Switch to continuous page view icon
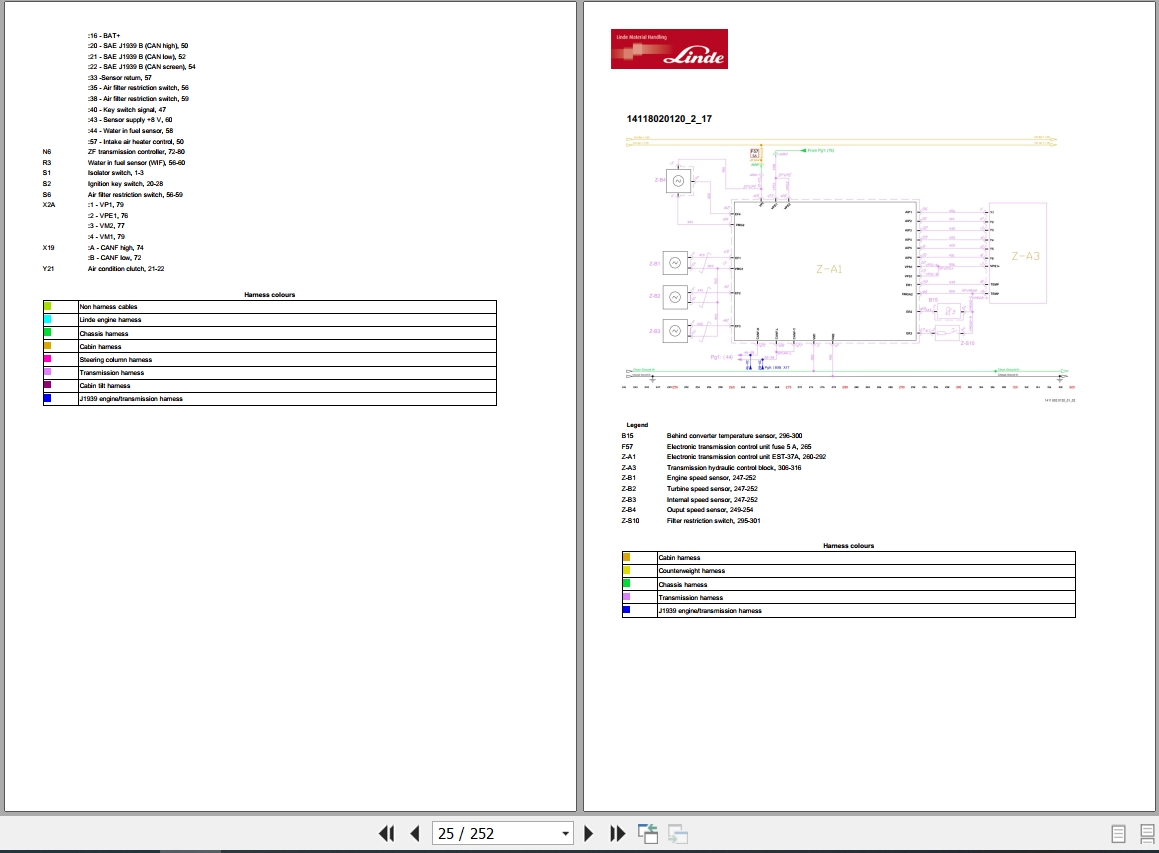Image resolution: width=1159 pixels, height=853 pixels. (x=1147, y=834)
